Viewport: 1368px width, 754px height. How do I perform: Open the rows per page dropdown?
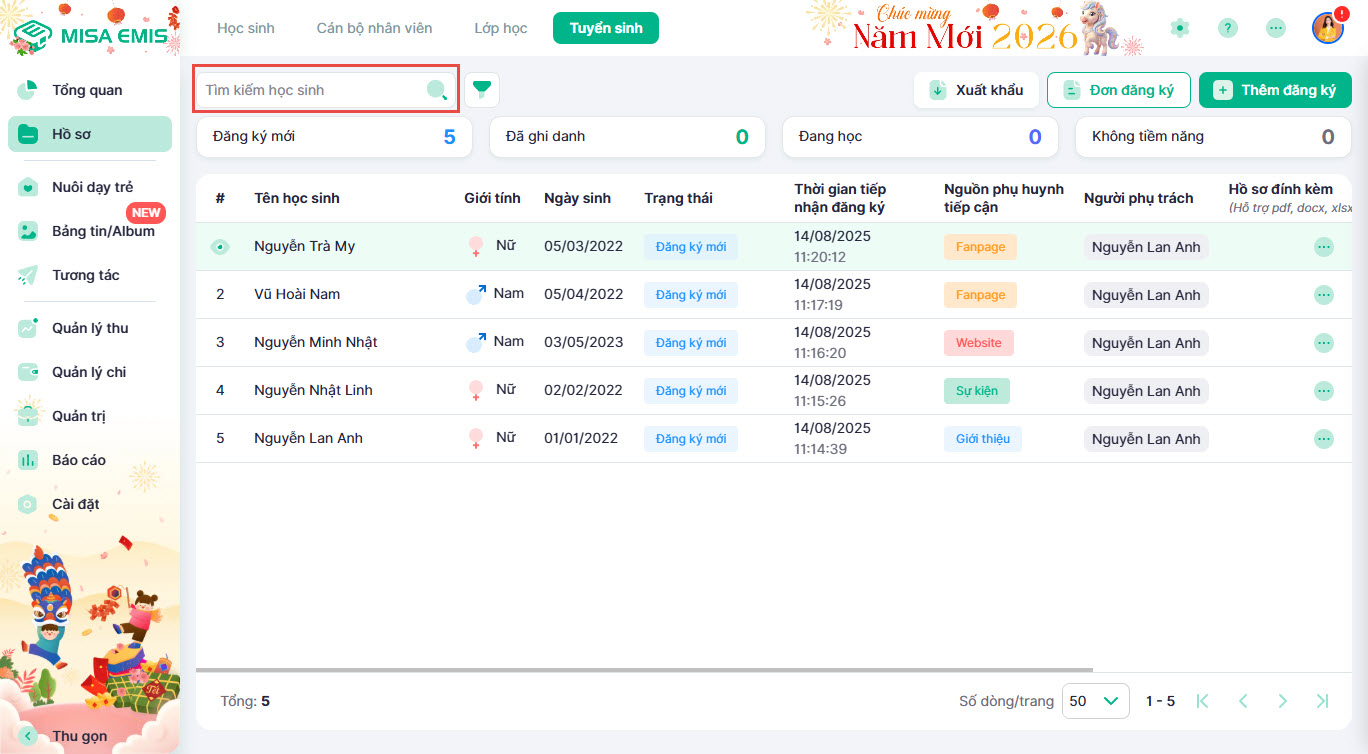[1095, 701]
